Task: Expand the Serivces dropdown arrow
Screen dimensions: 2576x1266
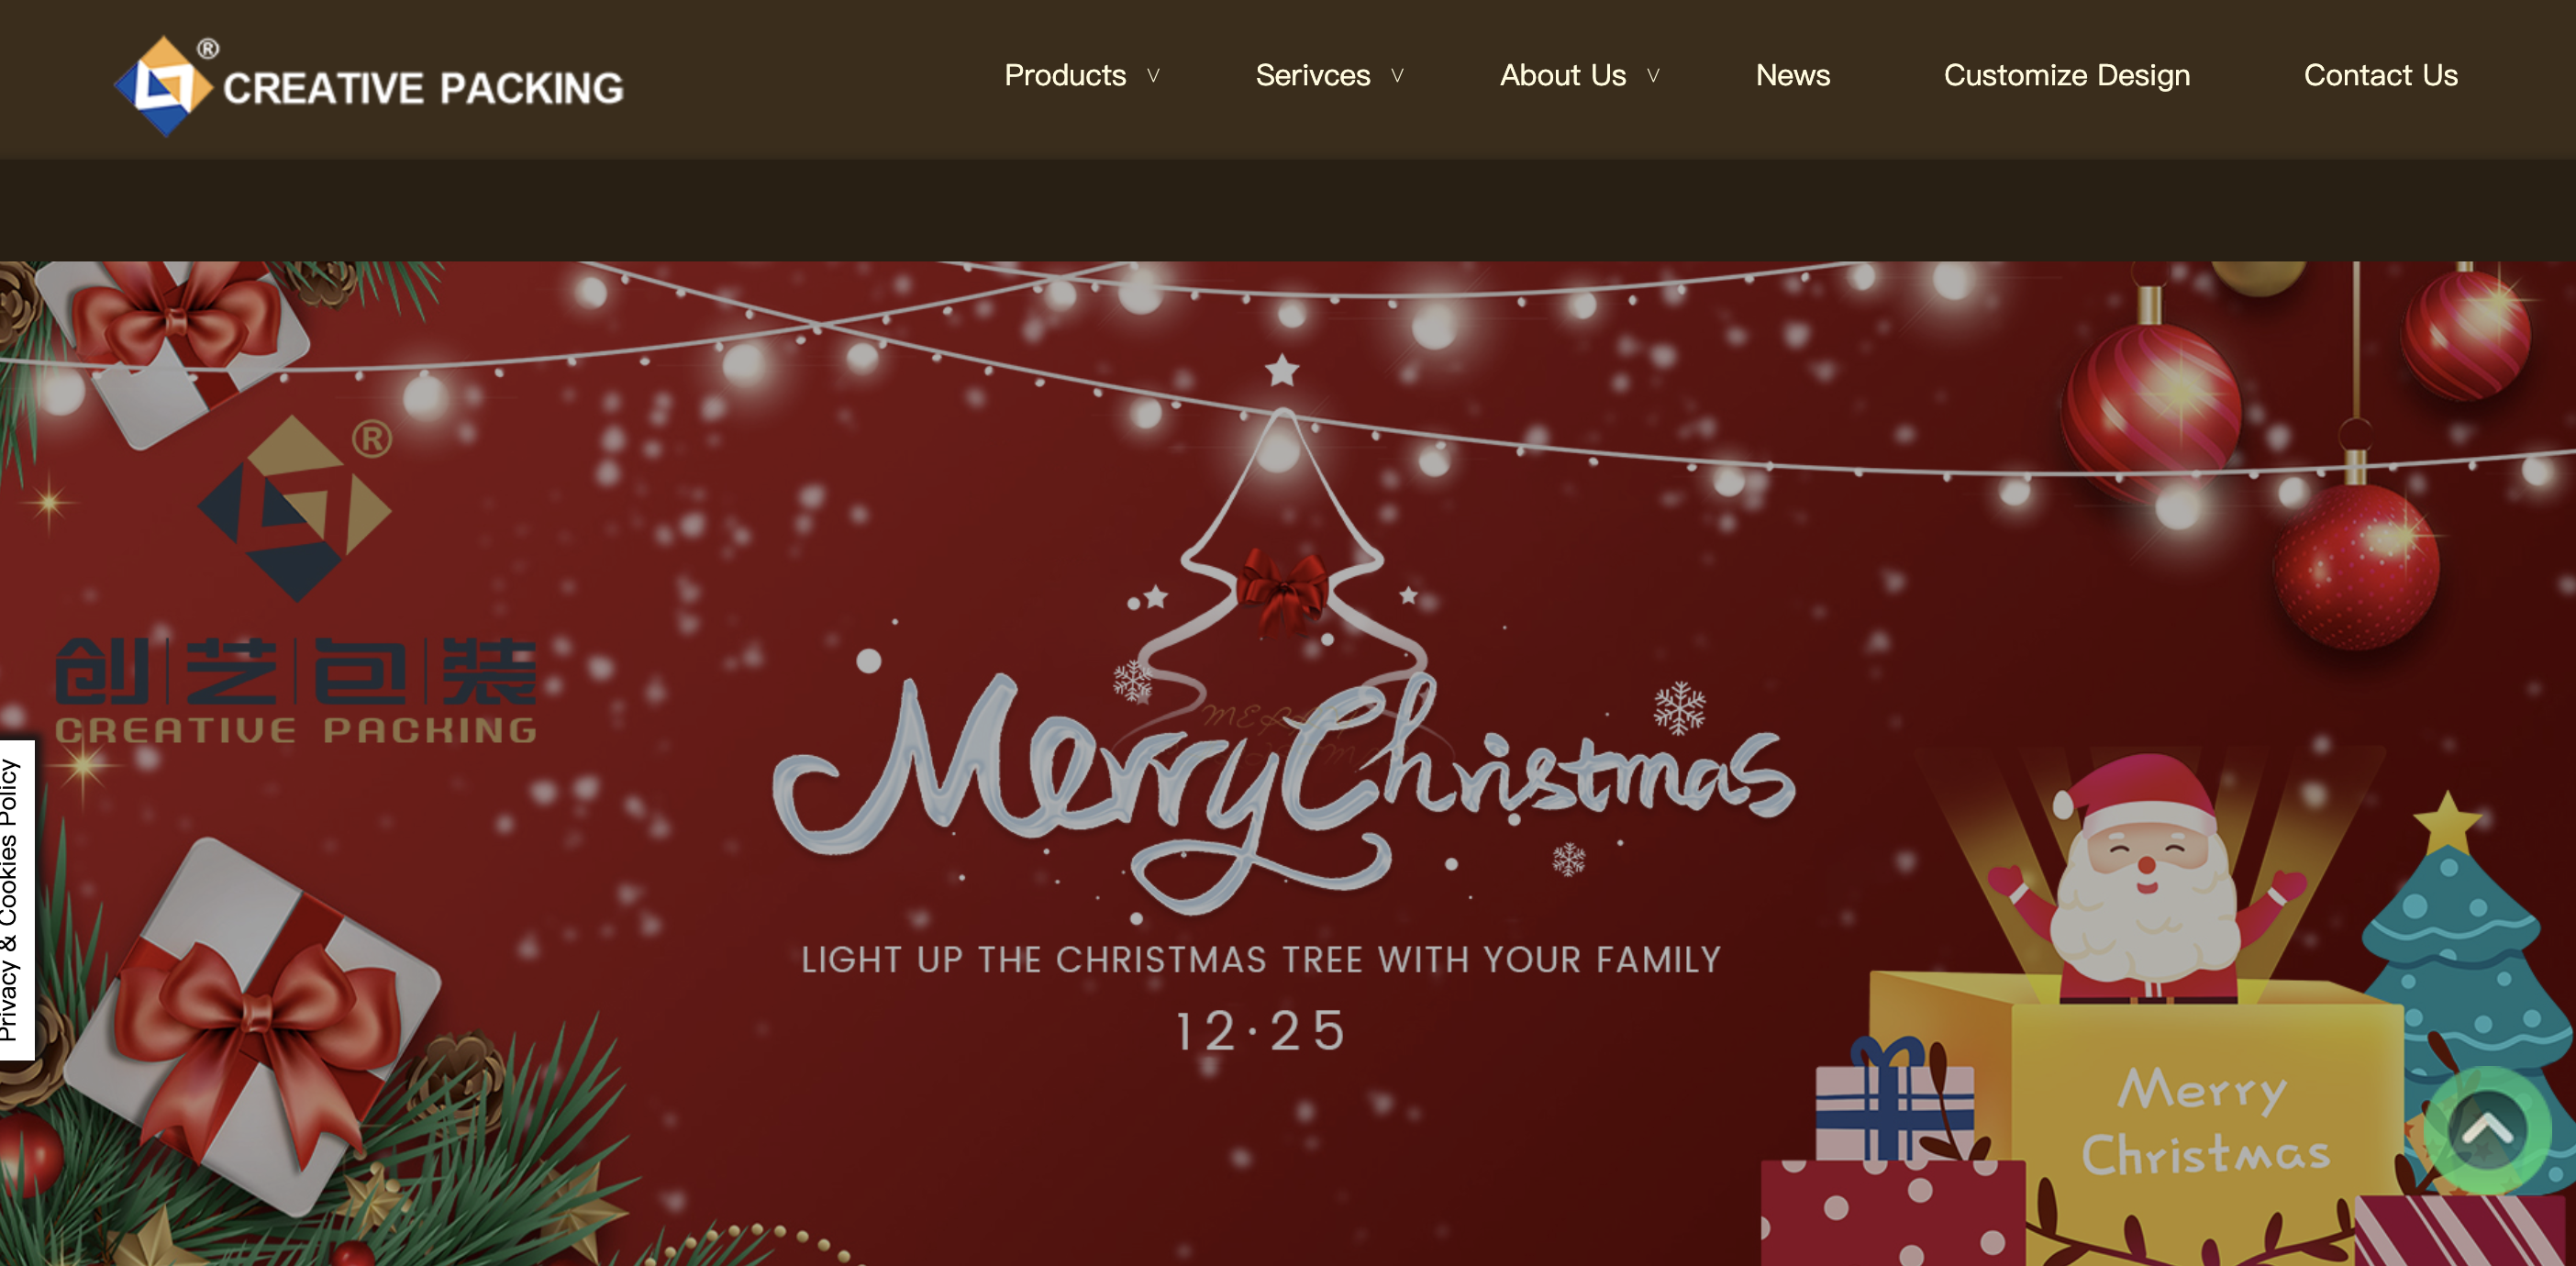Action: (1397, 76)
